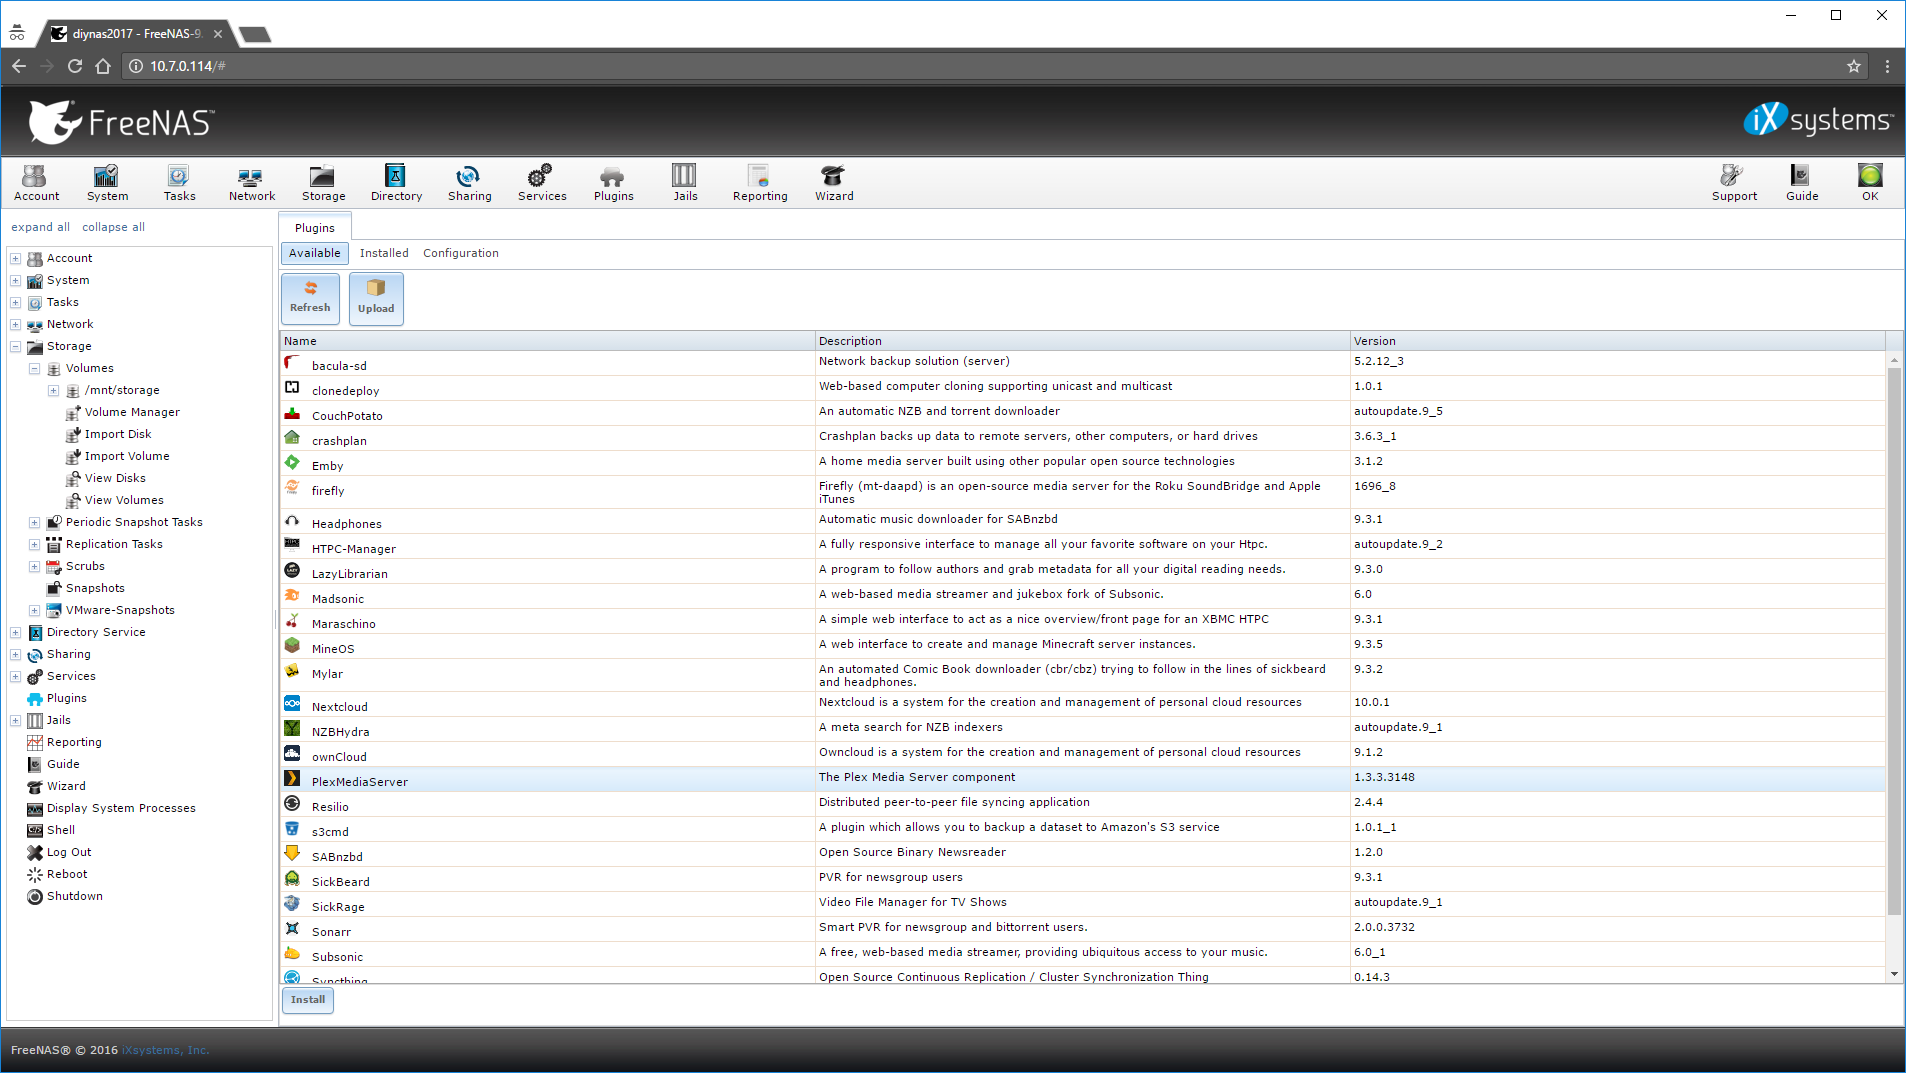The width and height of the screenshot is (1906, 1073).
Task: Open the Reporting toolbar icon
Action: 760,183
